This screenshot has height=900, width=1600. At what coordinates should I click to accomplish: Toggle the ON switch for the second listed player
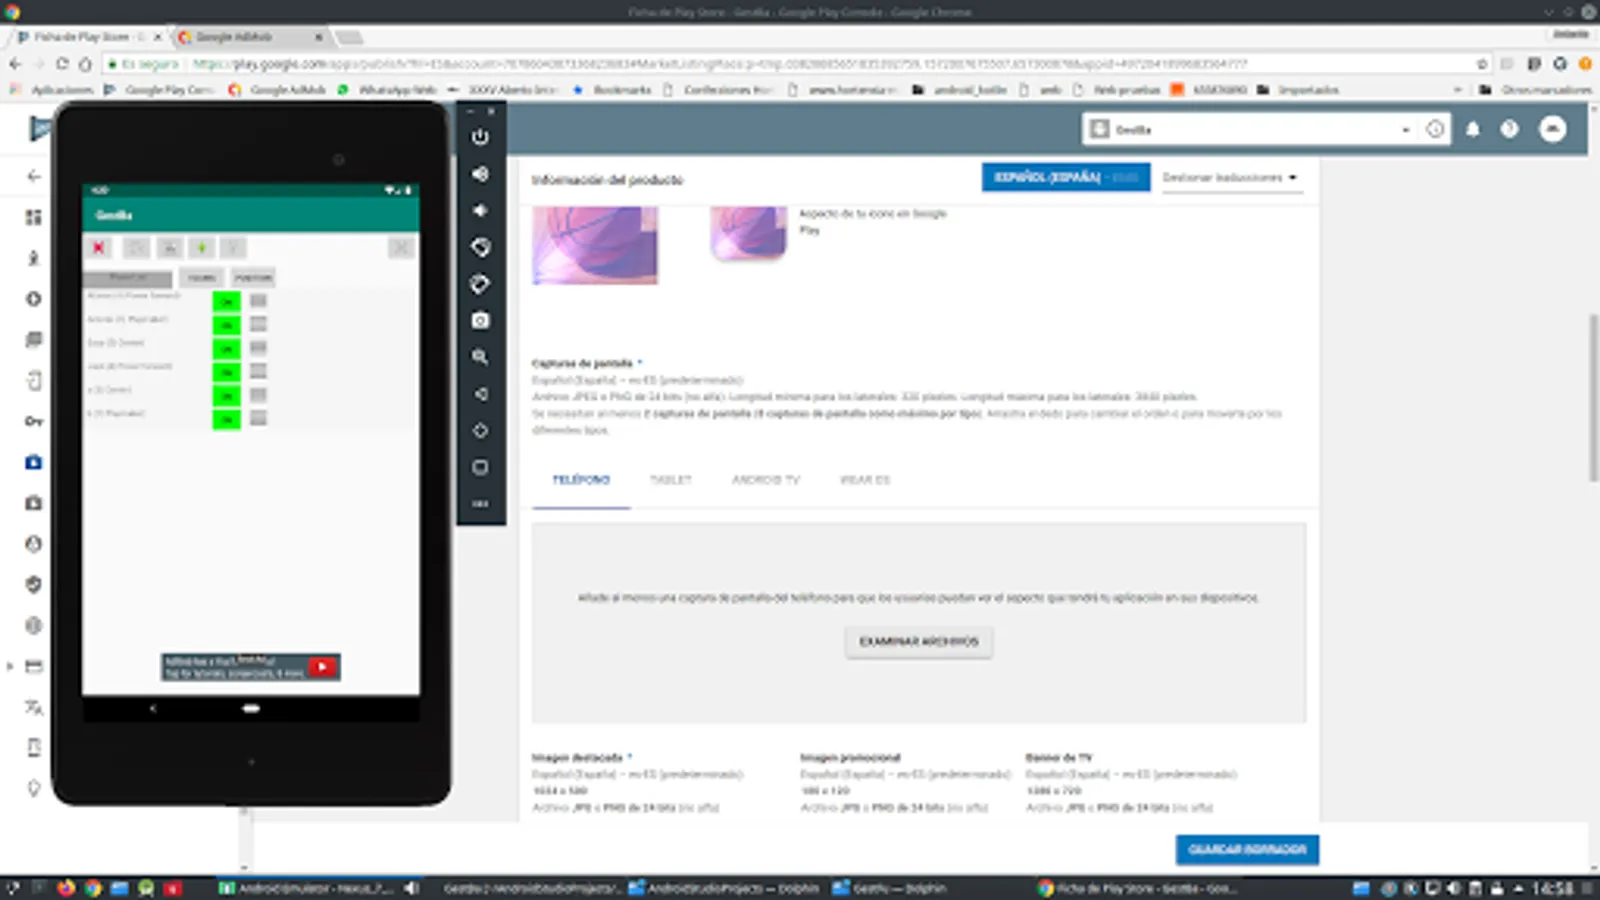click(226, 324)
